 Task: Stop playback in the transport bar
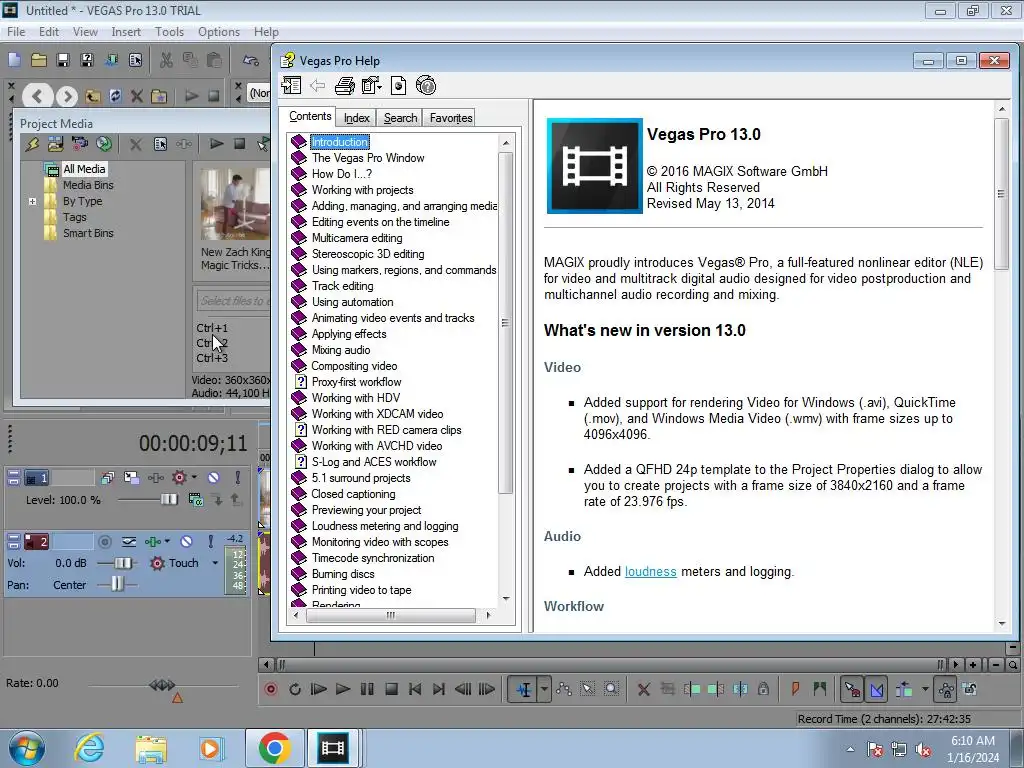coord(391,689)
